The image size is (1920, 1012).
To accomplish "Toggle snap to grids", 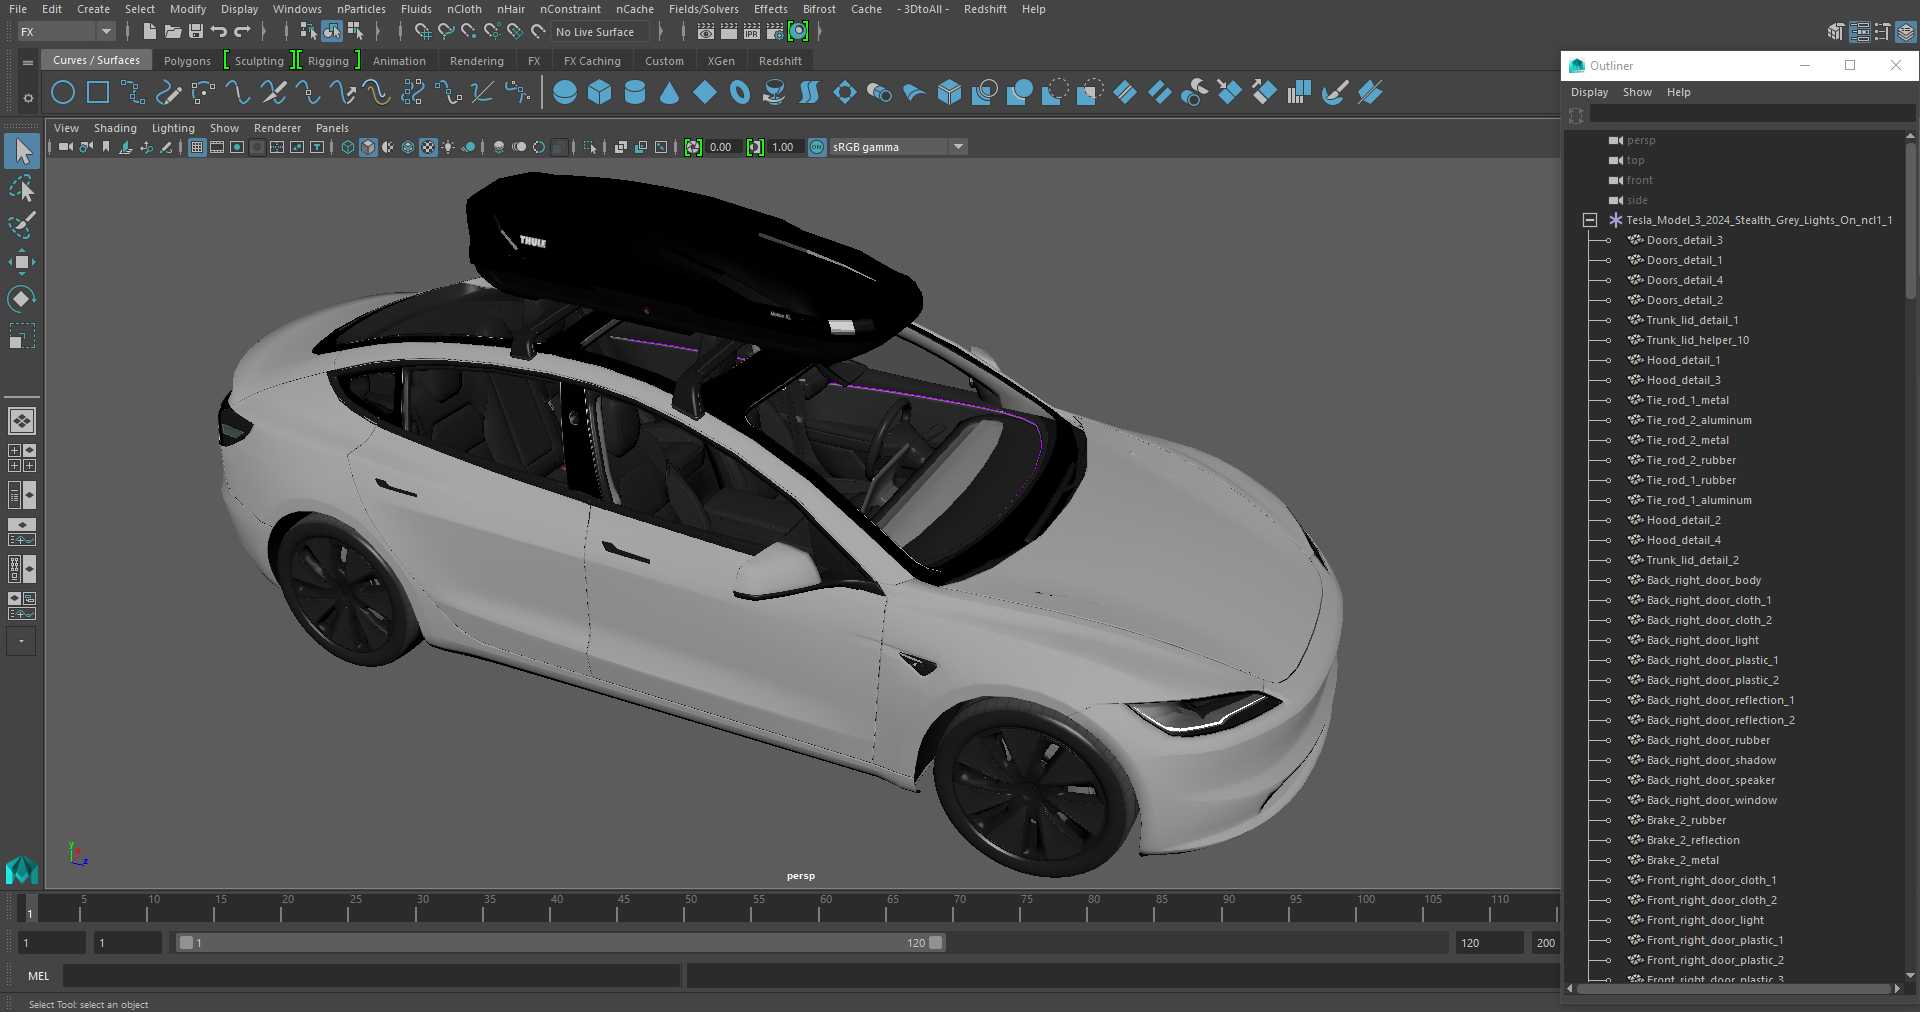I will 423,32.
